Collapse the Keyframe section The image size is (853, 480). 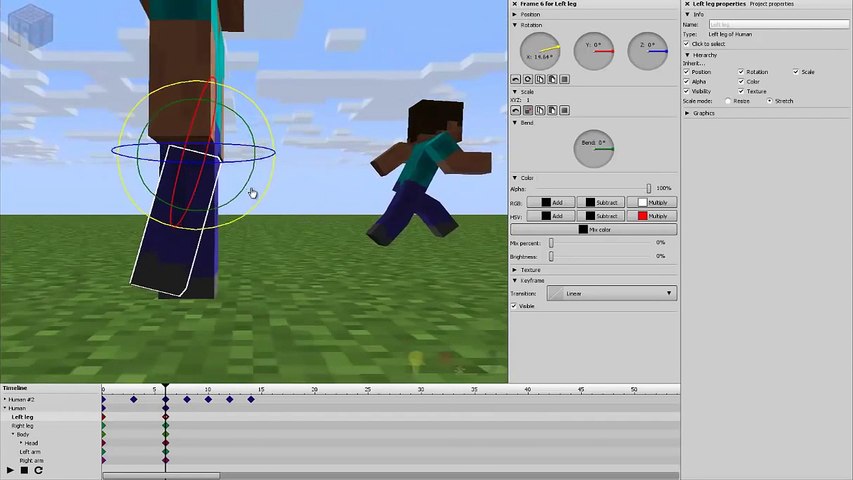coord(515,281)
